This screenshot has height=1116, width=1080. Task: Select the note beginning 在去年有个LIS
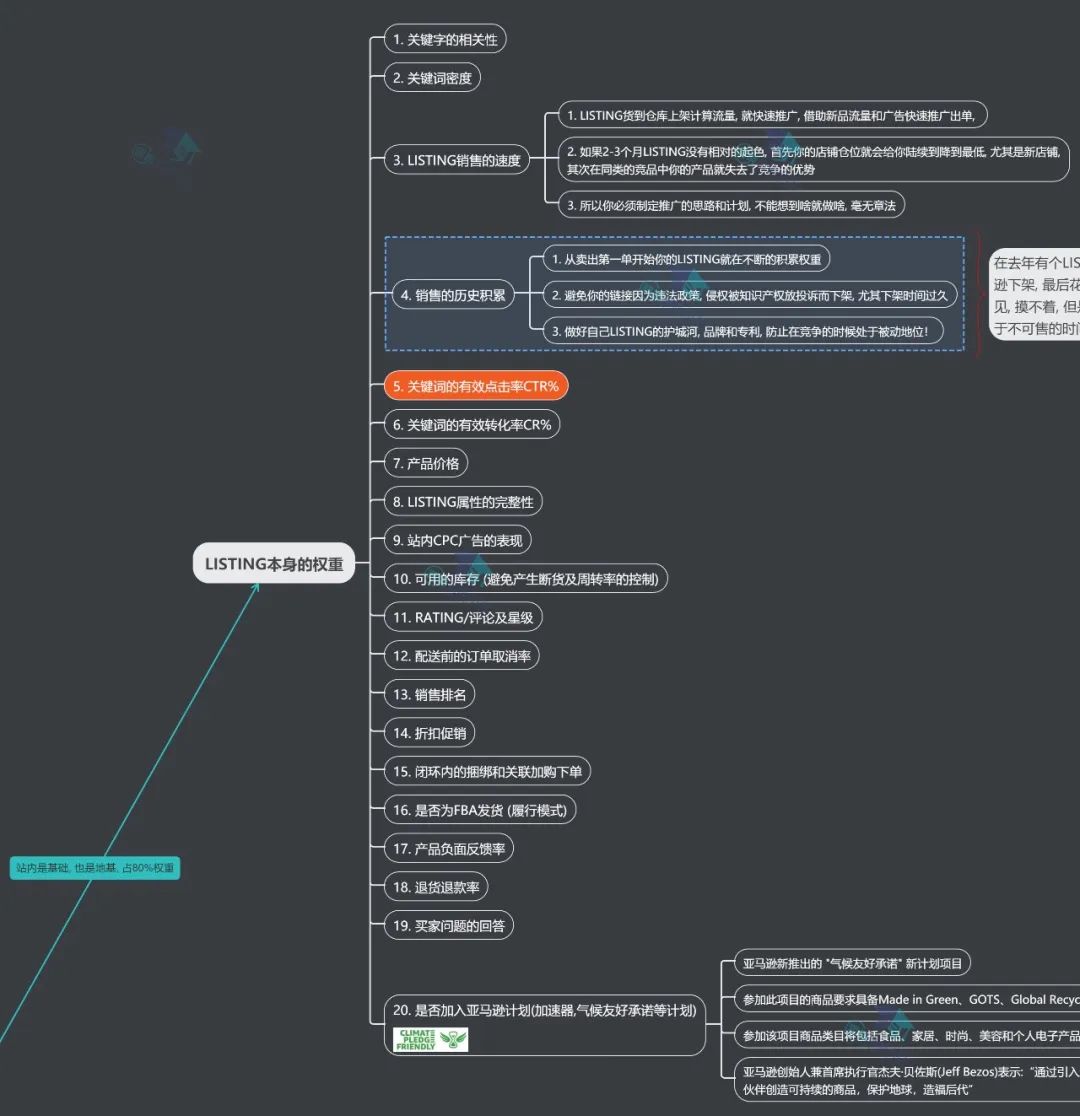[x=1035, y=295]
